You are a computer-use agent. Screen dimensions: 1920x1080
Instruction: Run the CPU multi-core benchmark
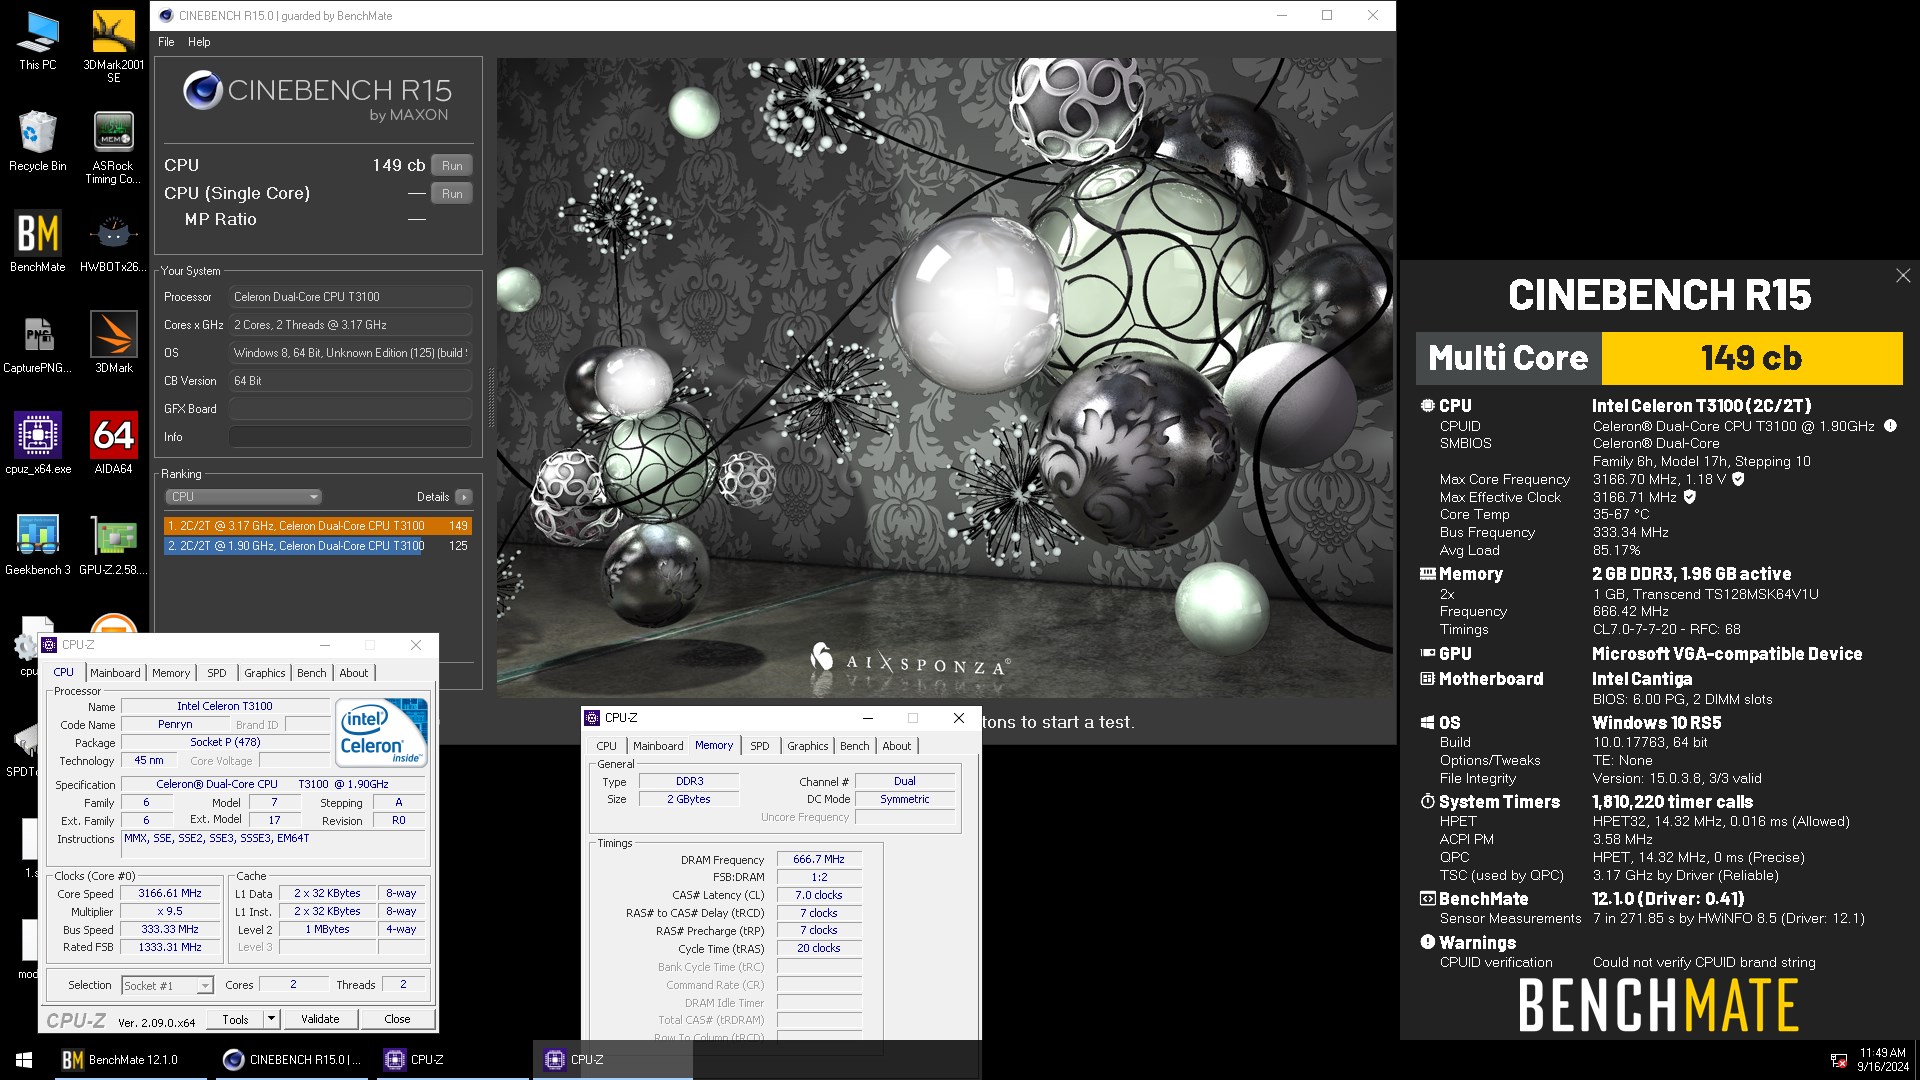click(x=452, y=166)
